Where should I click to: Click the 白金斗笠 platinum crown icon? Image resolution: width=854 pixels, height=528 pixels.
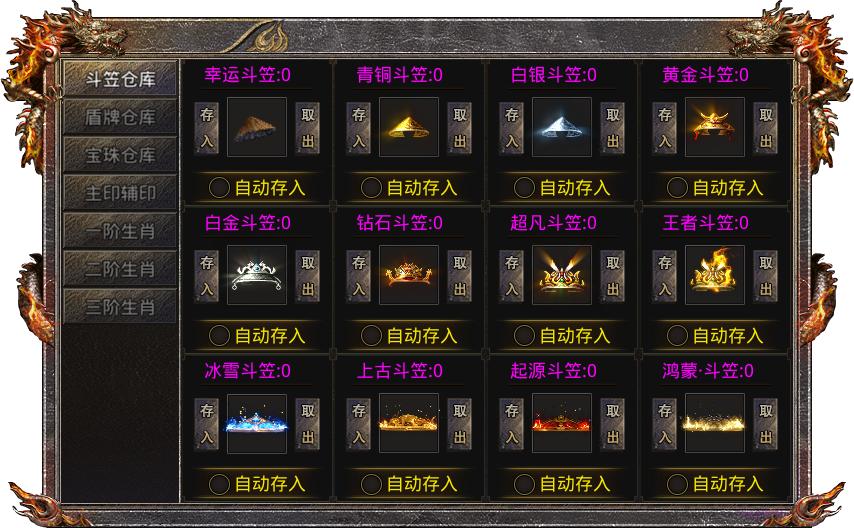click(257, 275)
